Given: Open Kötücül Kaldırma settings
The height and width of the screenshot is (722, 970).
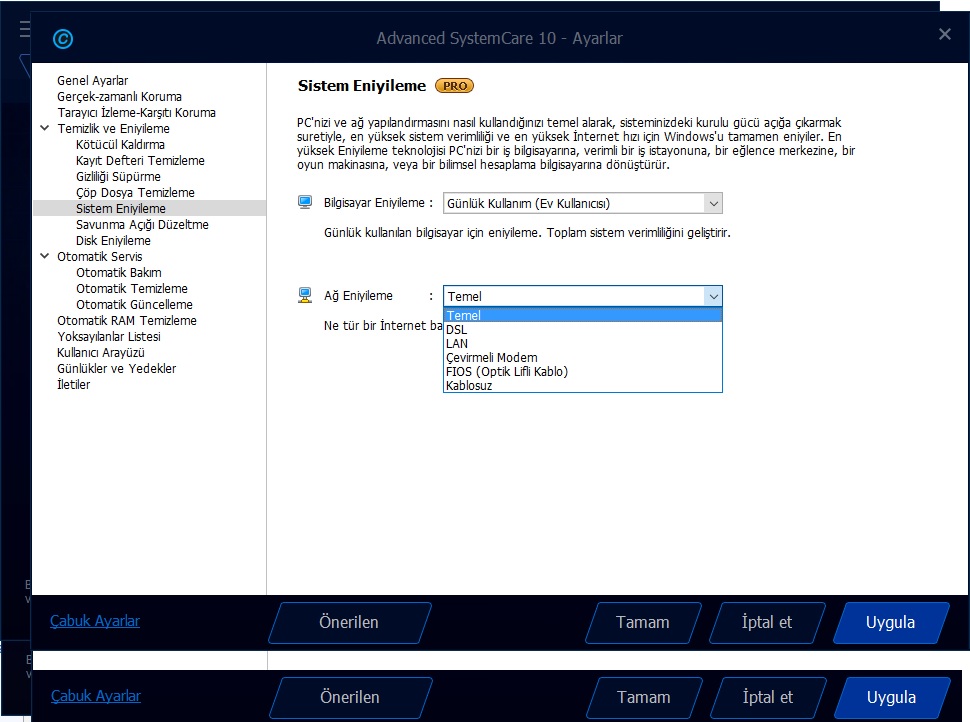Looking at the screenshot, I should click(x=121, y=145).
